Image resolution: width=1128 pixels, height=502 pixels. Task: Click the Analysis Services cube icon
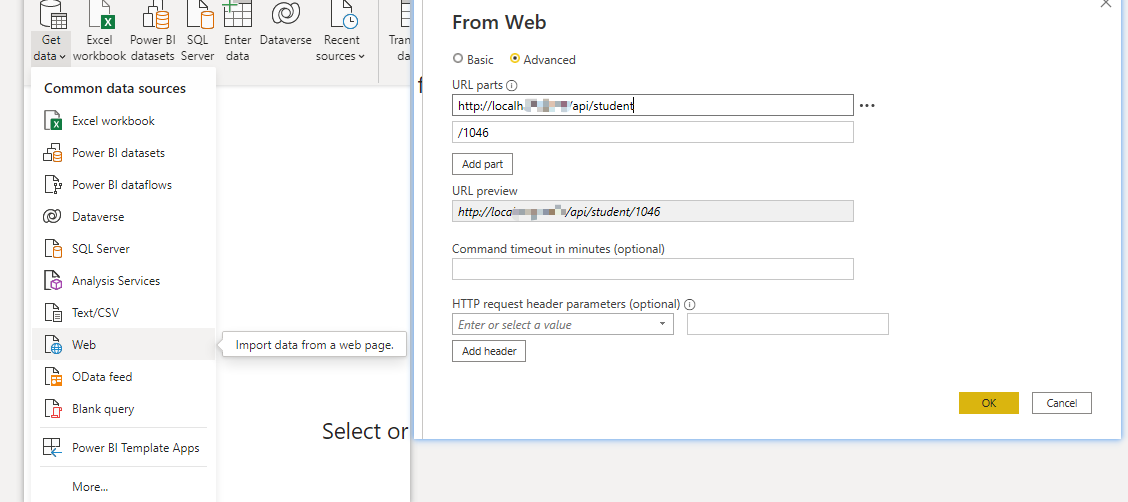[53, 280]
